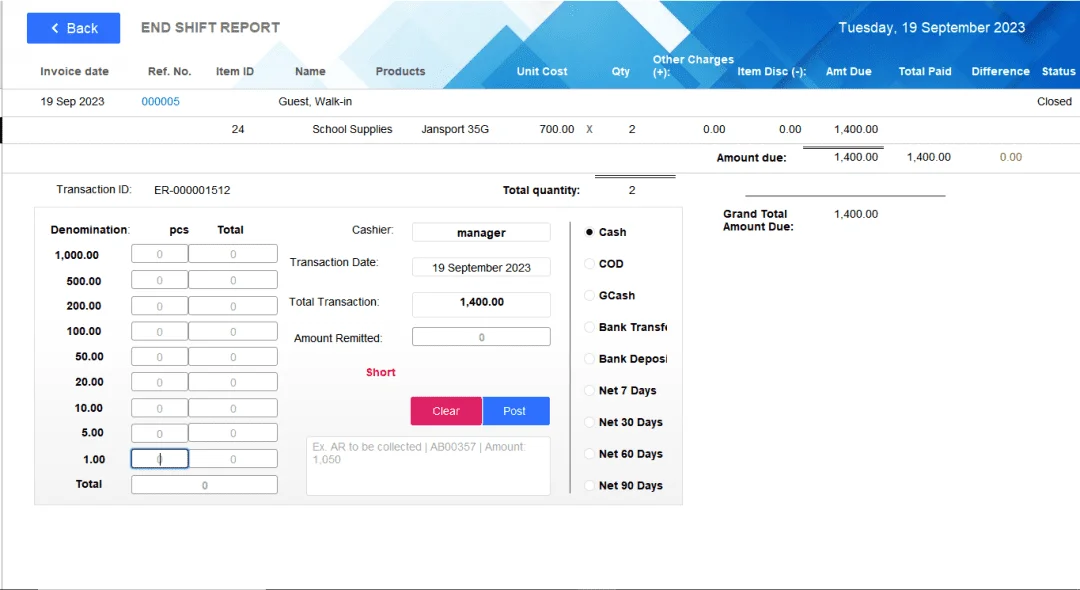Pick the Bank Deposit radio option

589,359
